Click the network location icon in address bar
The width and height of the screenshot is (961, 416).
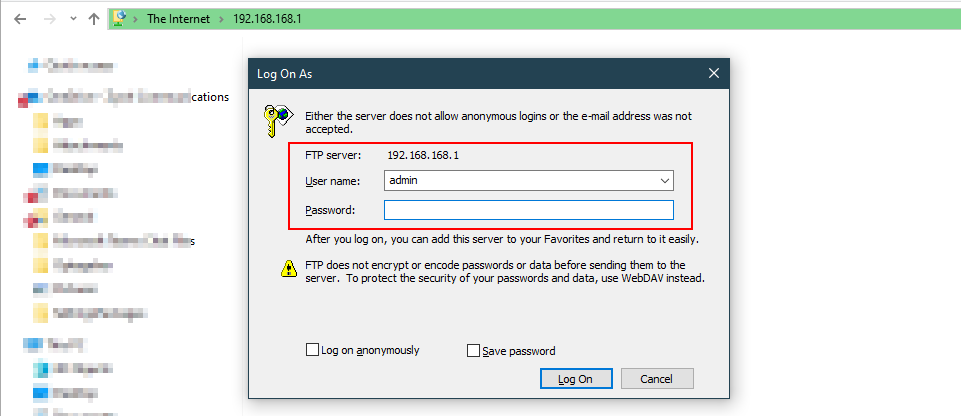point(119,18)
